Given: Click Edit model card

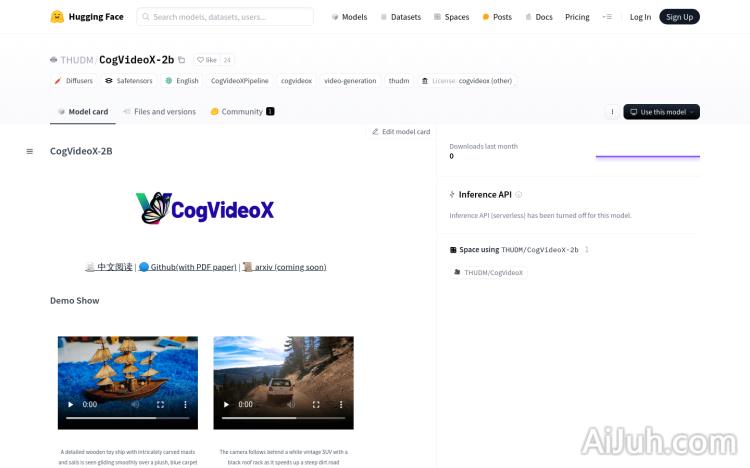Looking at the screenshot, I should pos(401,132).
